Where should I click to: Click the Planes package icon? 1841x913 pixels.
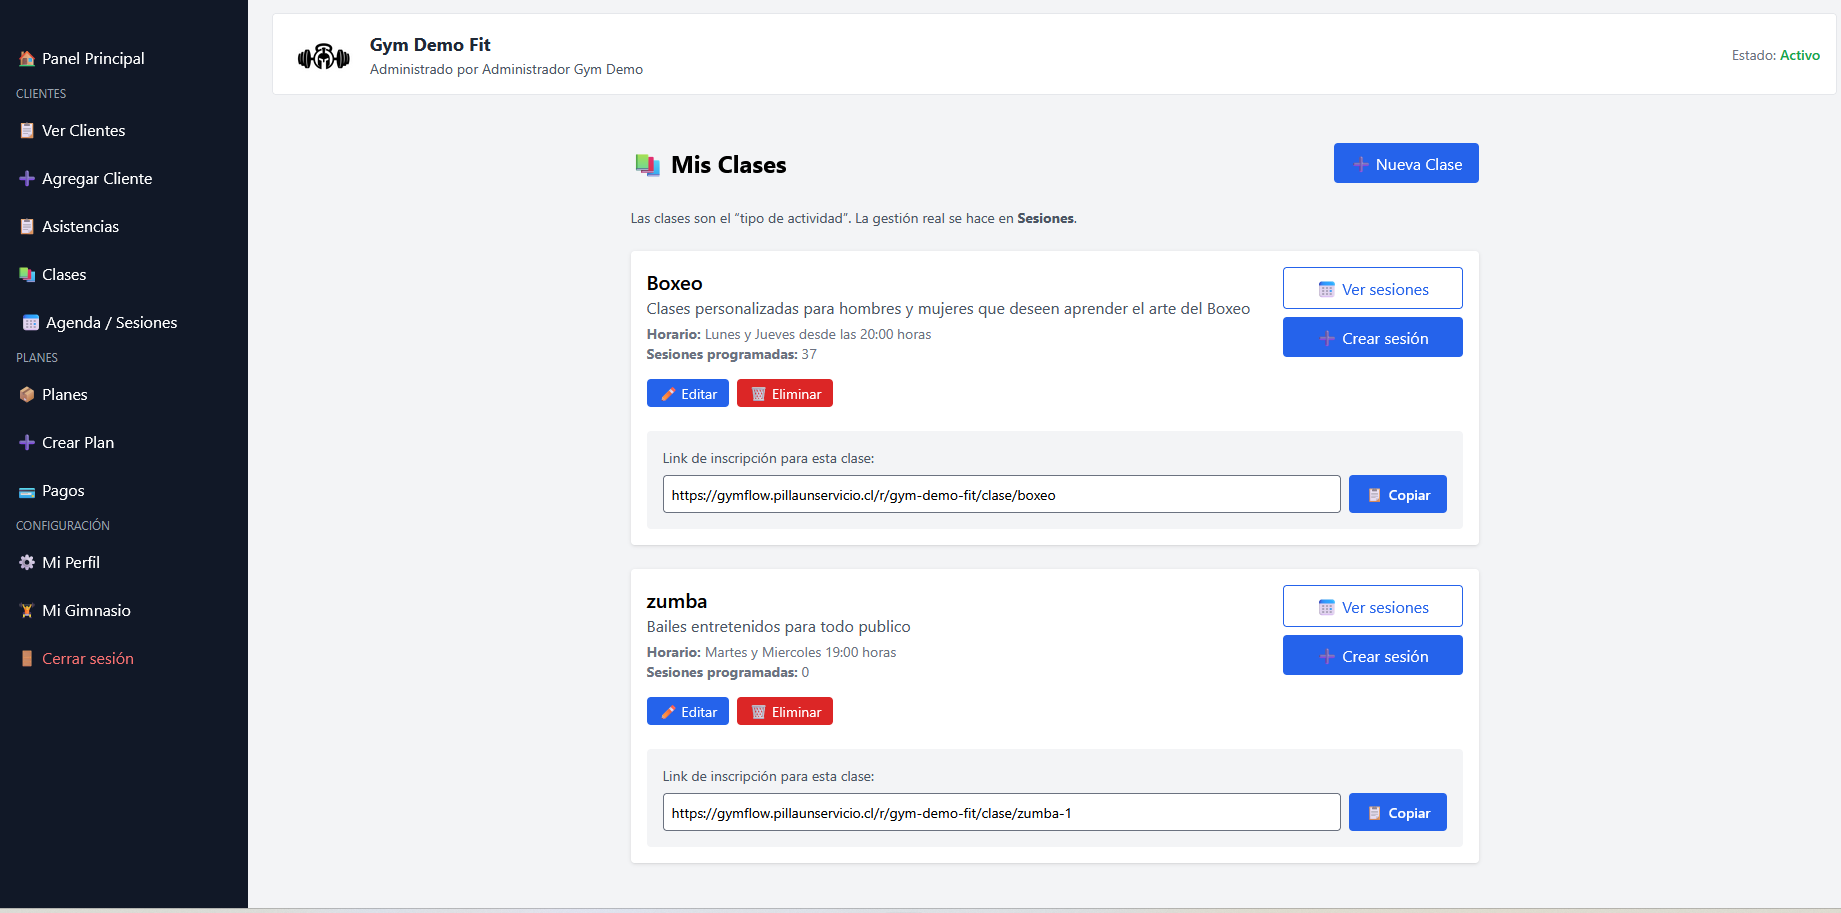[27, 395]
